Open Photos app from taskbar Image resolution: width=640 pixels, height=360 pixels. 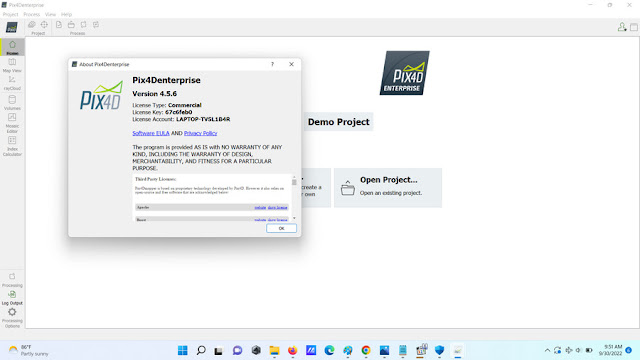tap(384, 350)
